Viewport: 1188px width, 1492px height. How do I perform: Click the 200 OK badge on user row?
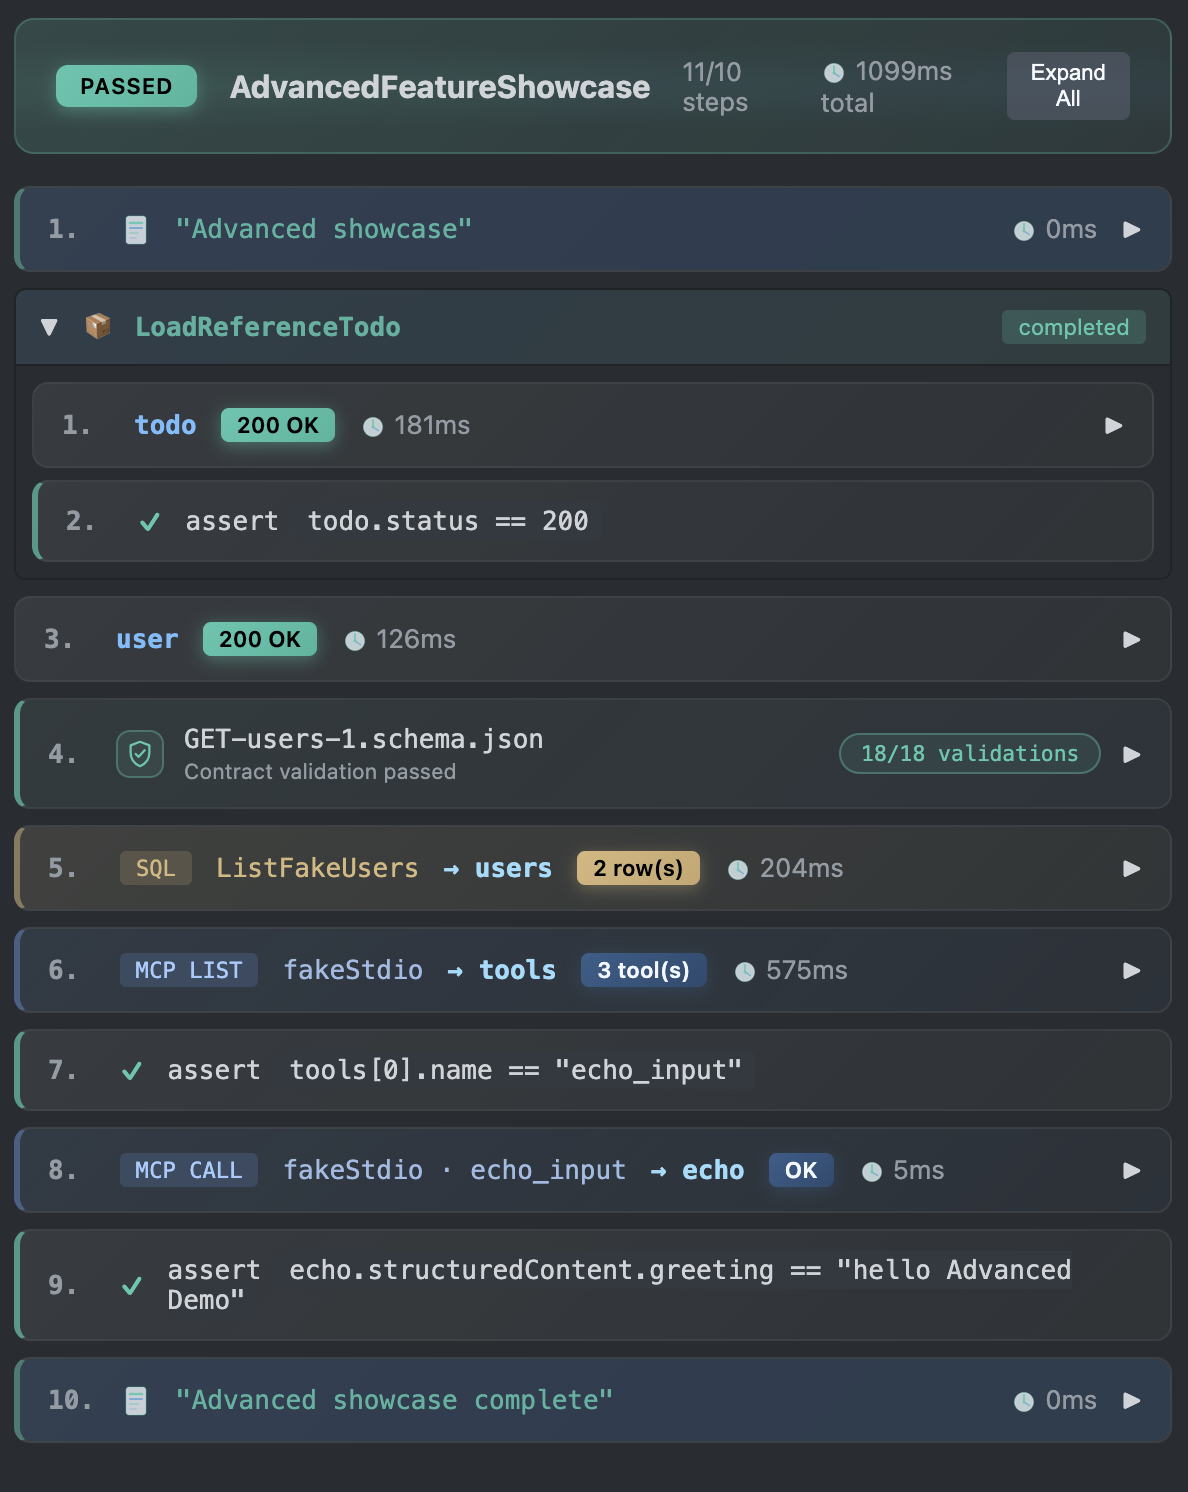click(260, 639)
